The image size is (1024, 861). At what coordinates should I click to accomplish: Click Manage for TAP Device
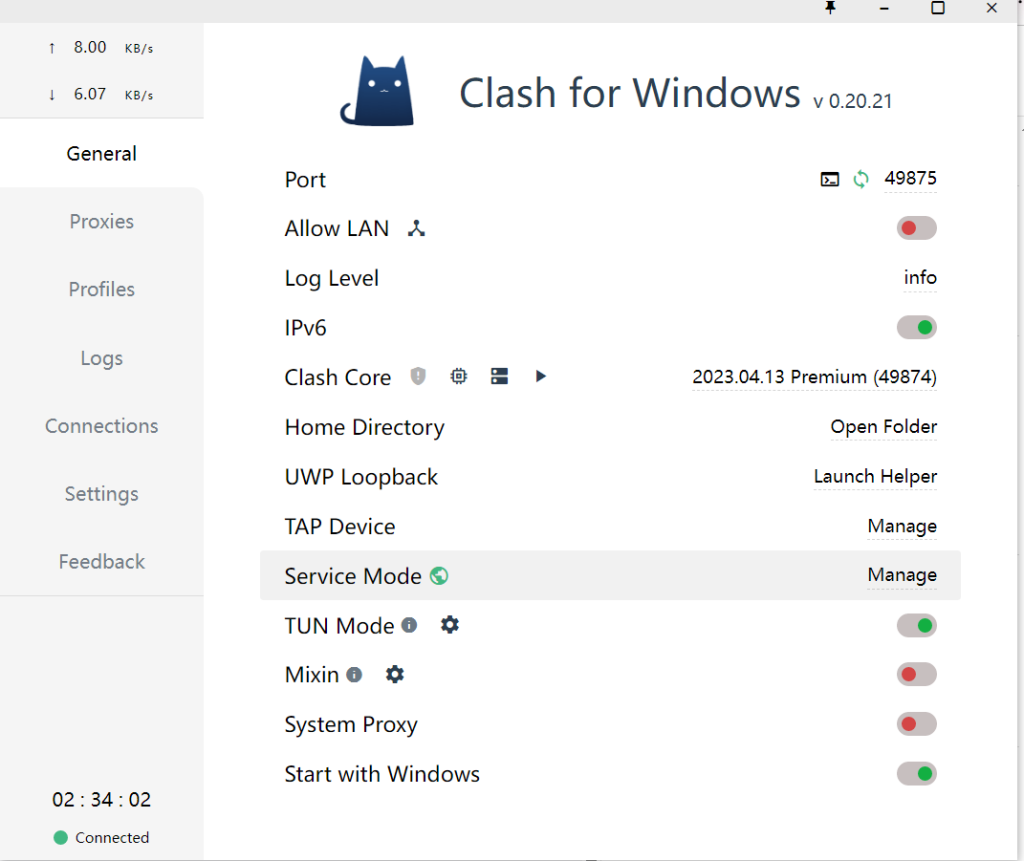click(902, 526)
